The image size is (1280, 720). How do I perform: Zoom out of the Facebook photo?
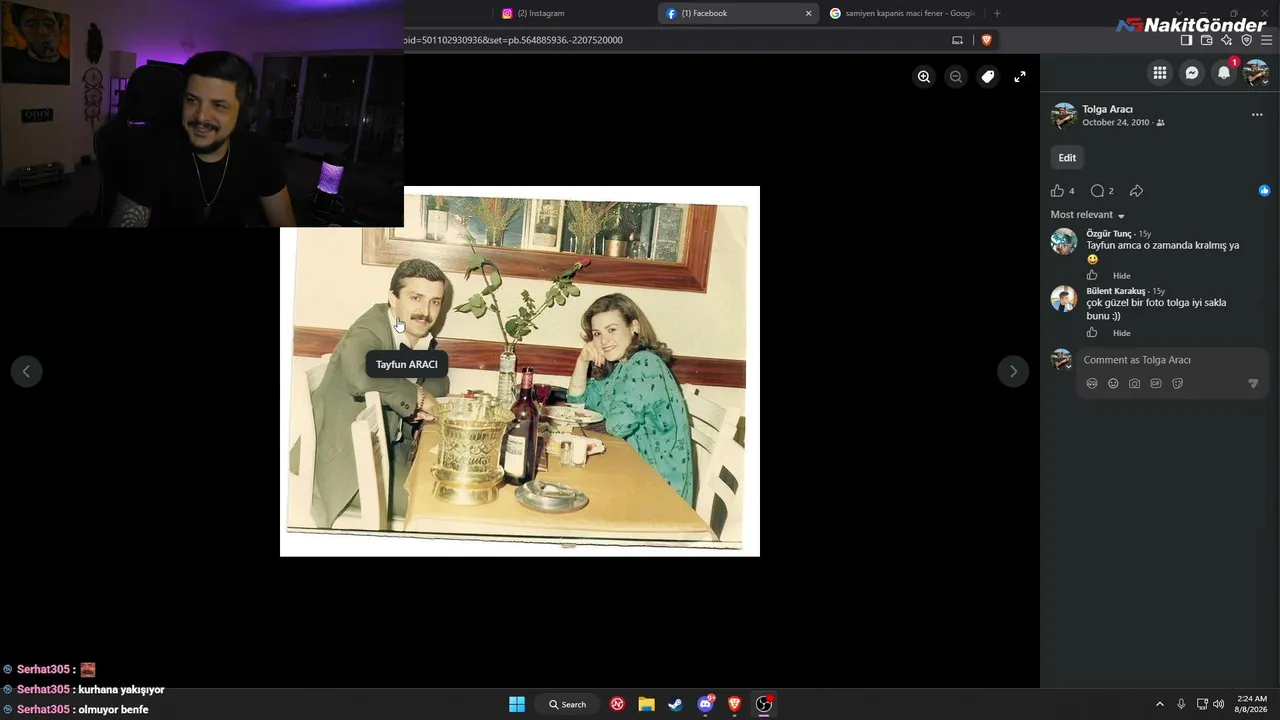(956, 76)
